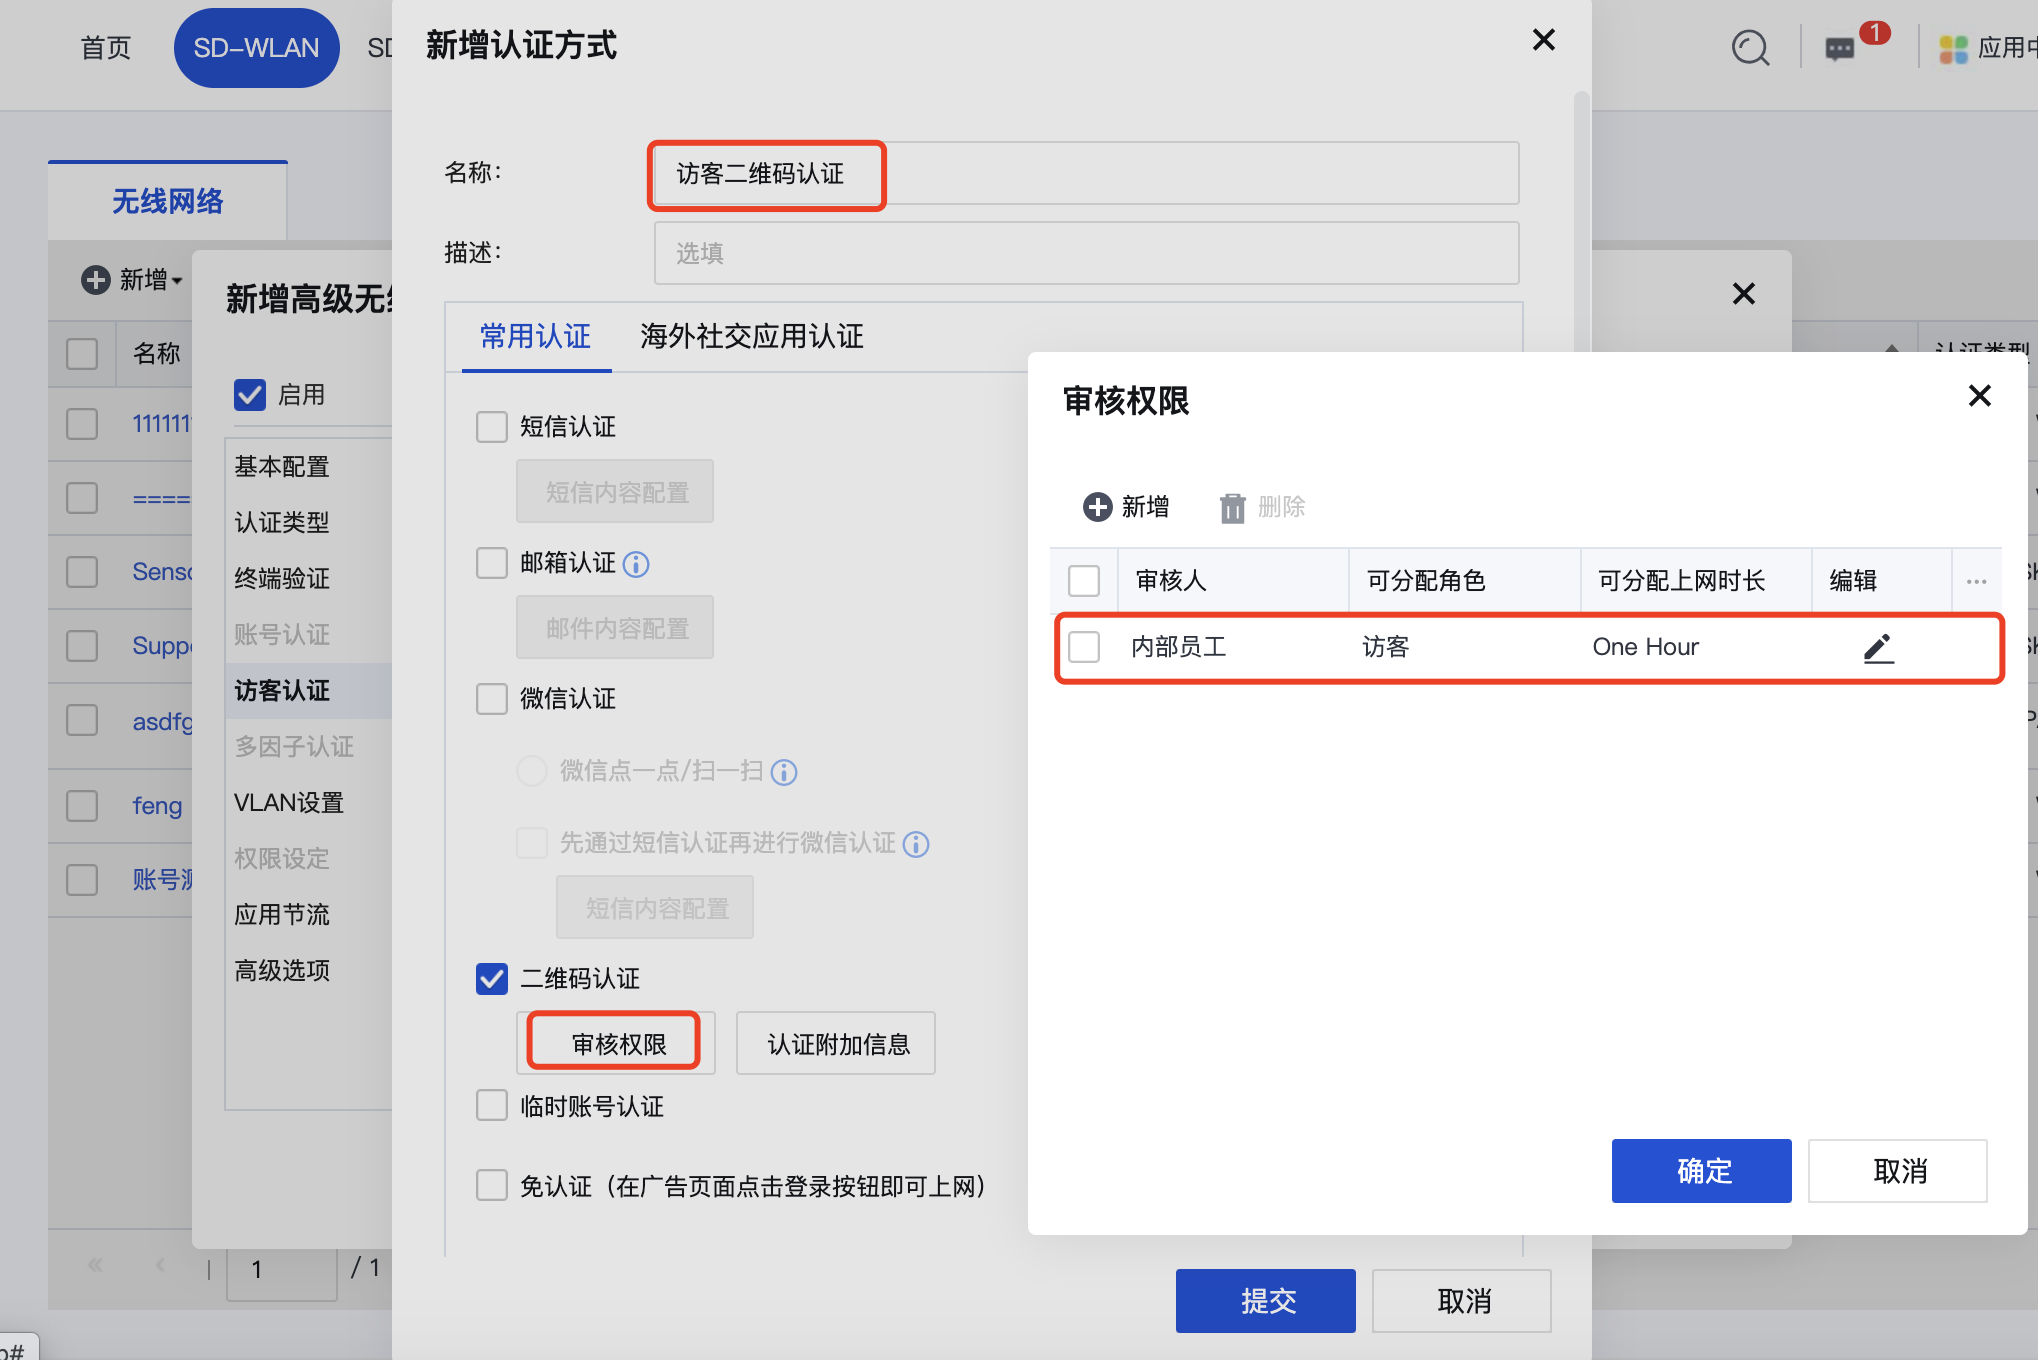
Task: Select SD-WLAN in top navigation
Action: click(256, 48)
